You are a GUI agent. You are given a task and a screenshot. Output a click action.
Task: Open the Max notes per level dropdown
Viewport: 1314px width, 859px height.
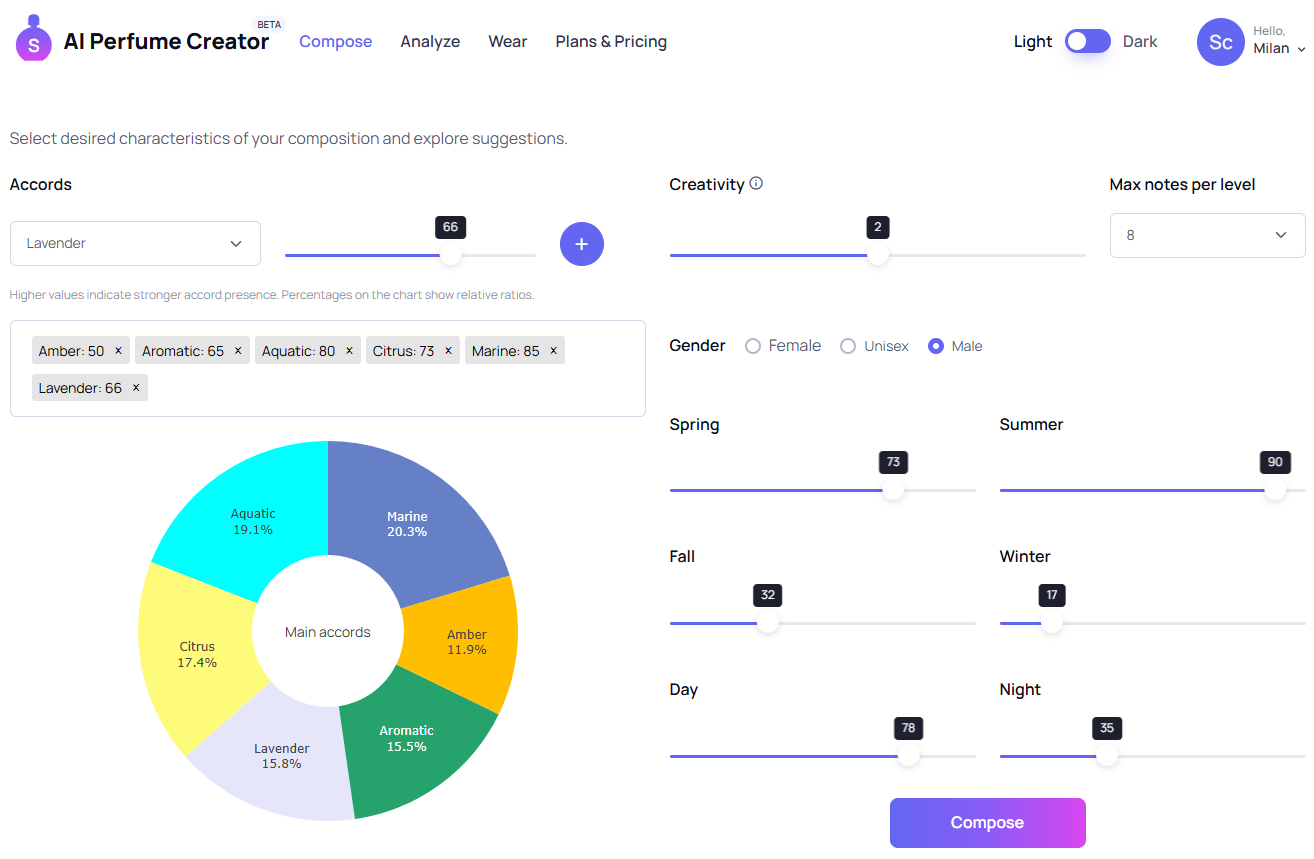[x=1207, y=235]
